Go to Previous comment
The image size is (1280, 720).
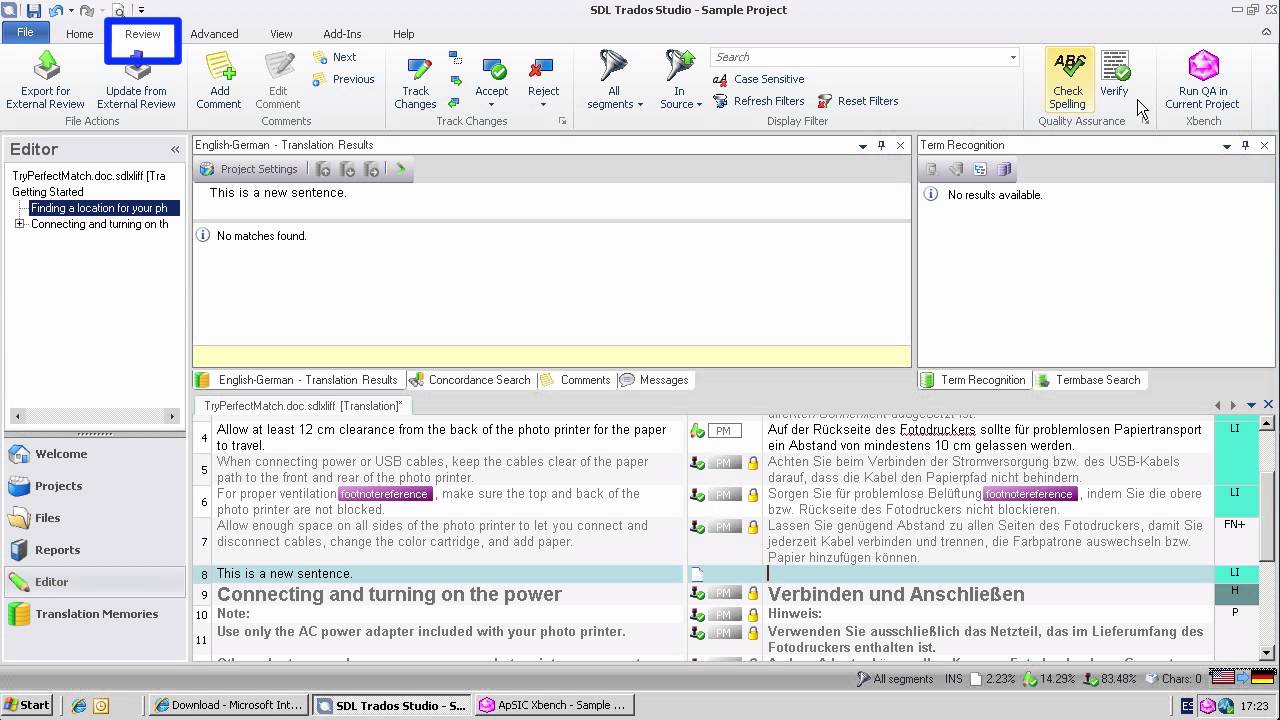click(344, 79)
